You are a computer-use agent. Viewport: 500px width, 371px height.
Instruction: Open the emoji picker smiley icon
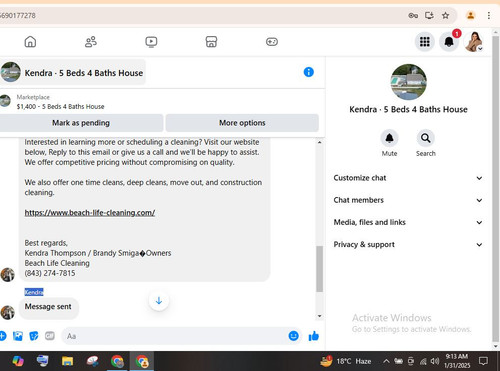pos(293,336)
